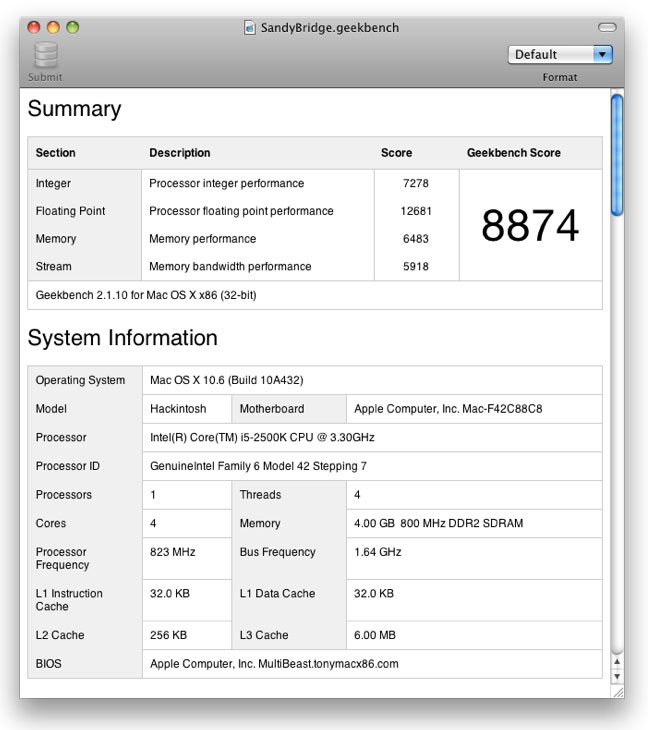
Task: Select the System Information heading
Action: click(122, 338)
